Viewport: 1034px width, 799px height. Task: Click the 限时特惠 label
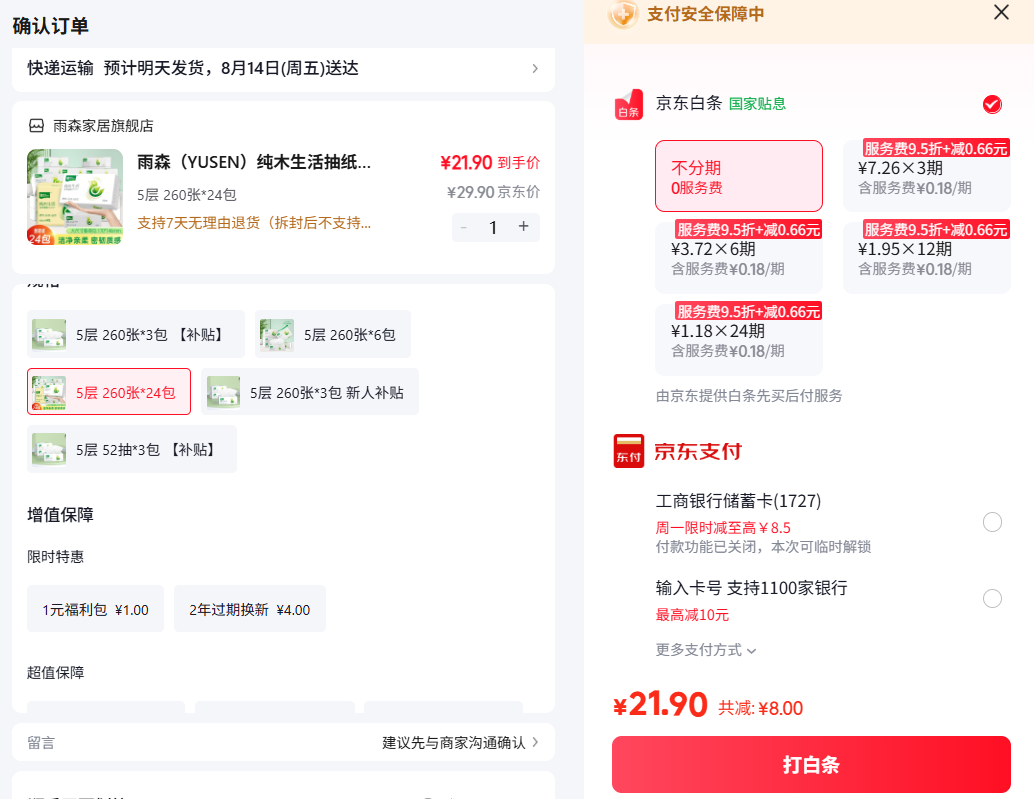55,556
